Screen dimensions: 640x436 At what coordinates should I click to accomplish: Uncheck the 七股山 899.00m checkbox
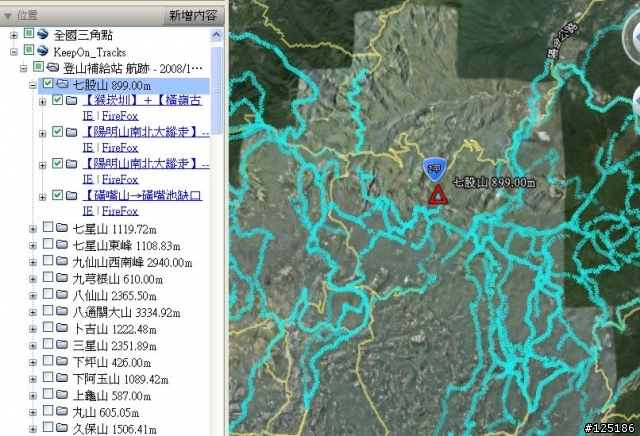[48, 83]
